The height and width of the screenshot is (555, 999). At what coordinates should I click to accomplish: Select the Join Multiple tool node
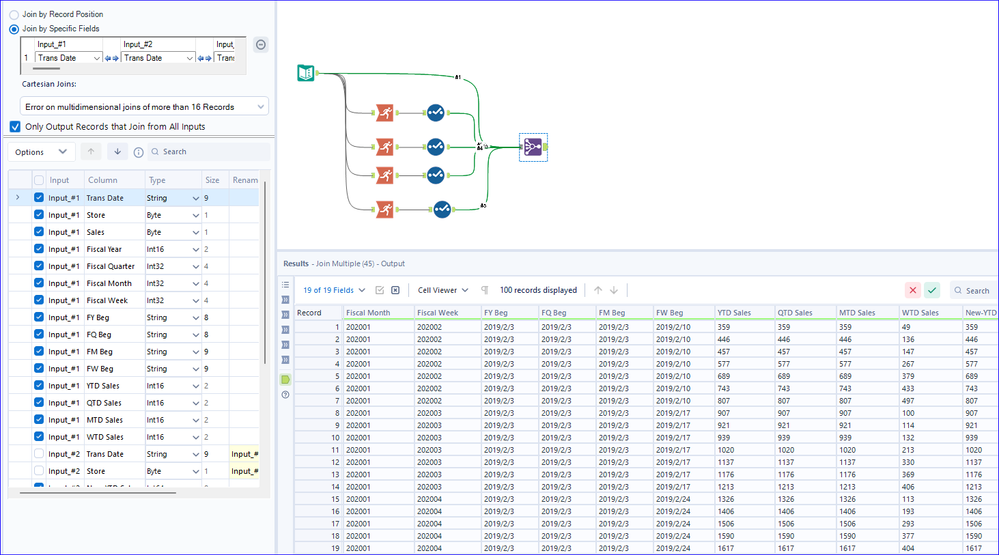(532, 148)
